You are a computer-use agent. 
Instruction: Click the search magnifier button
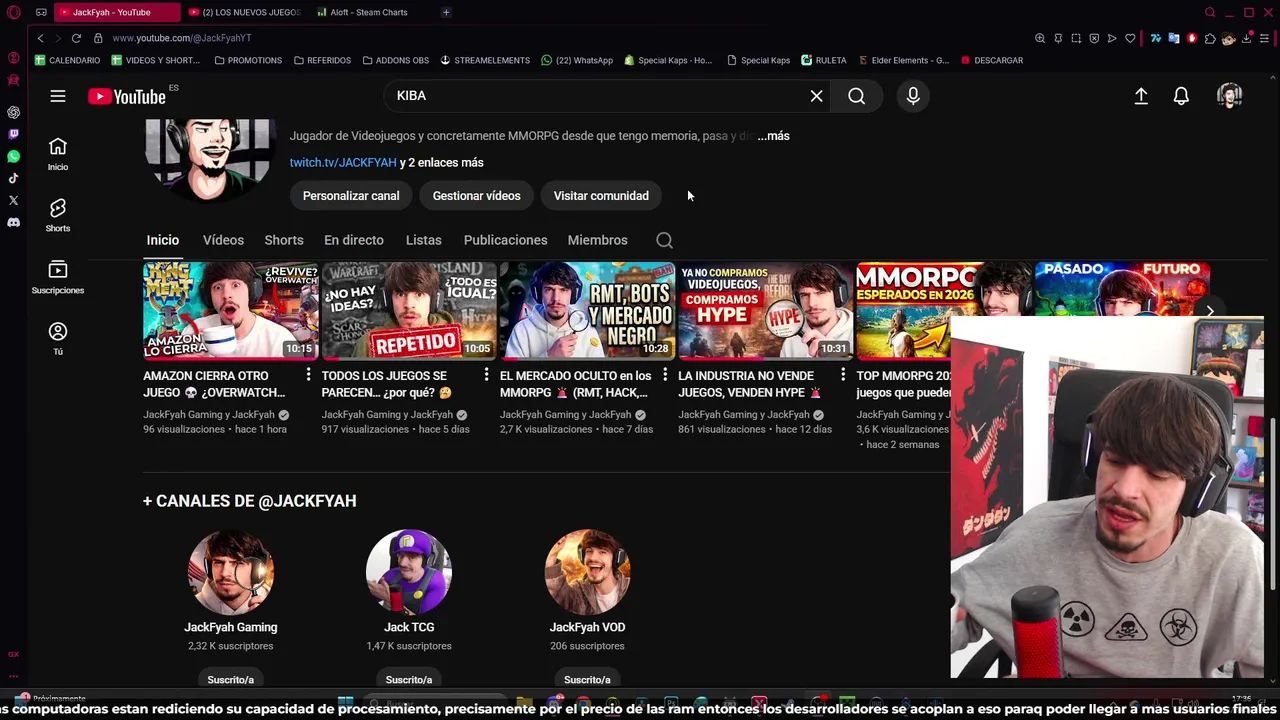click(857, 96)
